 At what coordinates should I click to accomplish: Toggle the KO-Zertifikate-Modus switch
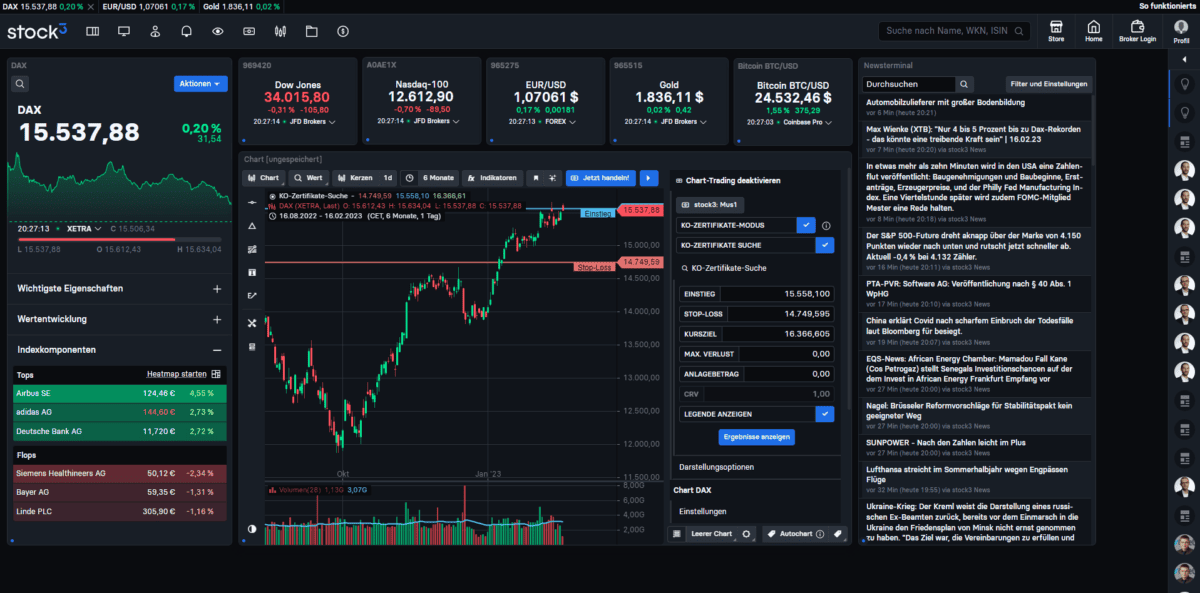806,225
